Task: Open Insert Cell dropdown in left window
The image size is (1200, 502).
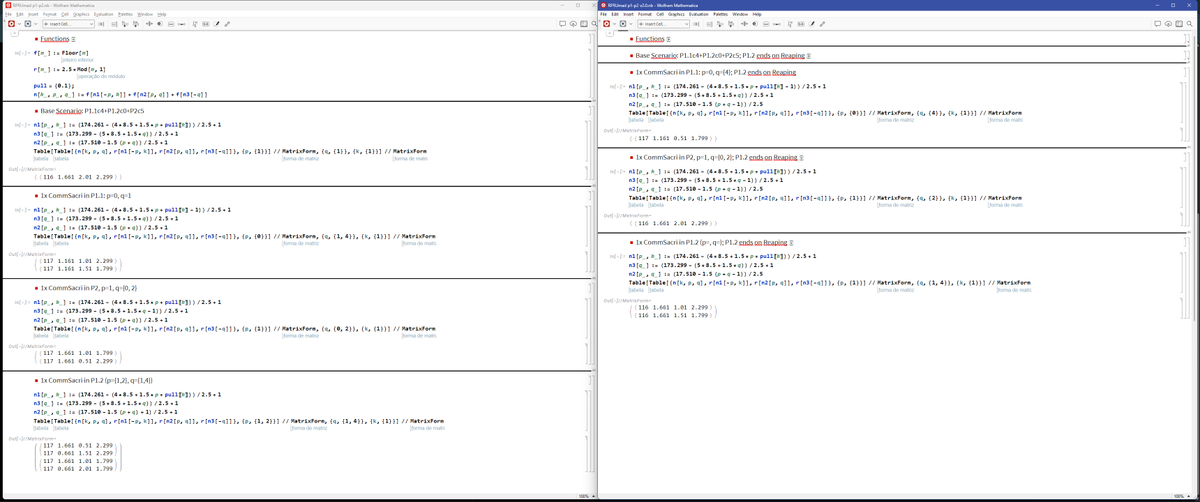Action: [x=69, y=24]
